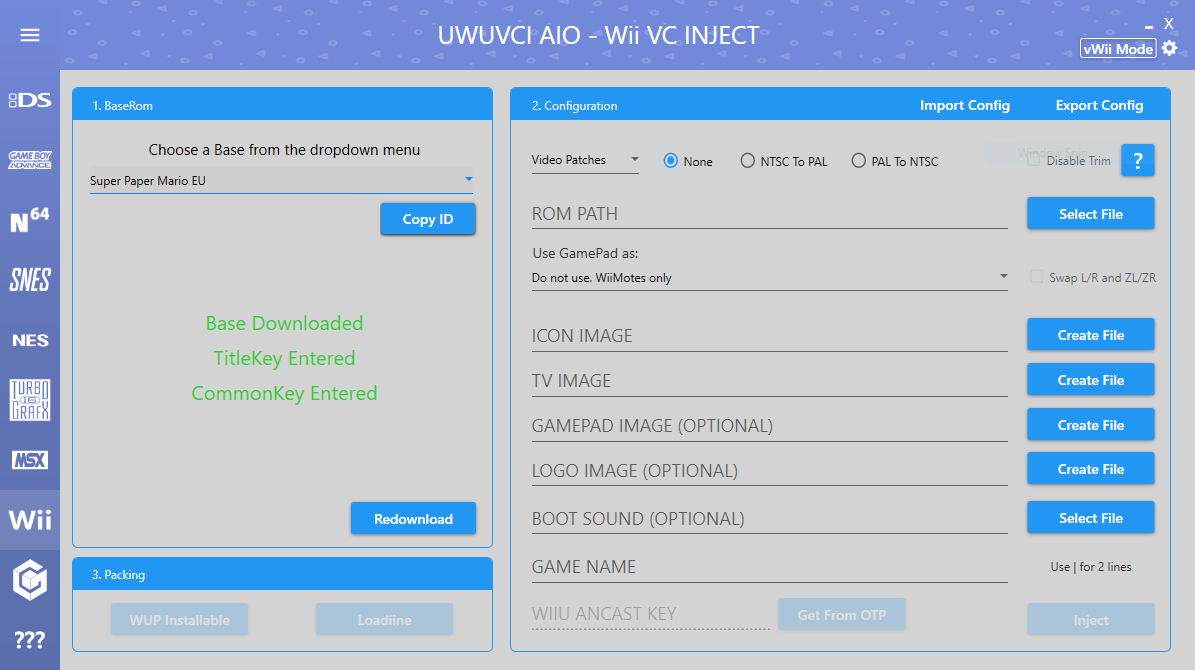
Task: Click Create File for ICON IMAGE
Action: coord(1091,335)
